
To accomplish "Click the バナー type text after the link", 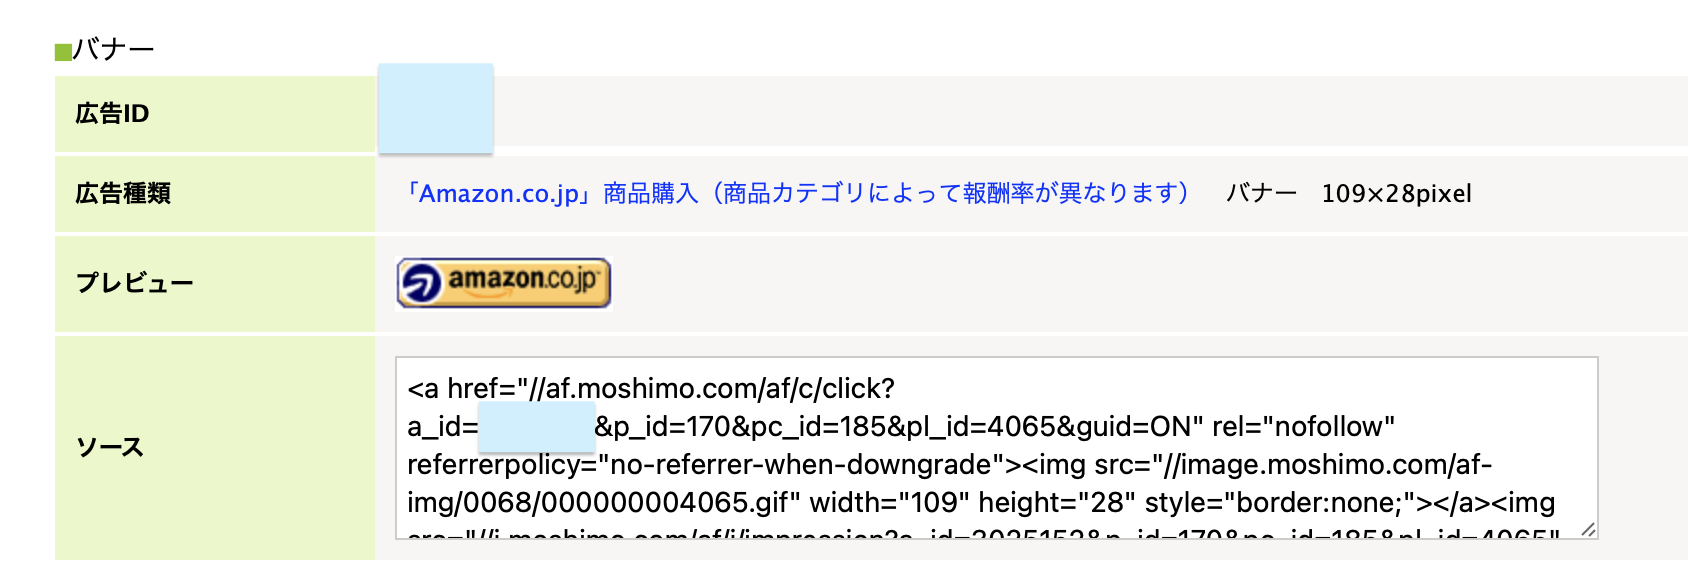I will pyautogui.click(x=1262, y=193).
